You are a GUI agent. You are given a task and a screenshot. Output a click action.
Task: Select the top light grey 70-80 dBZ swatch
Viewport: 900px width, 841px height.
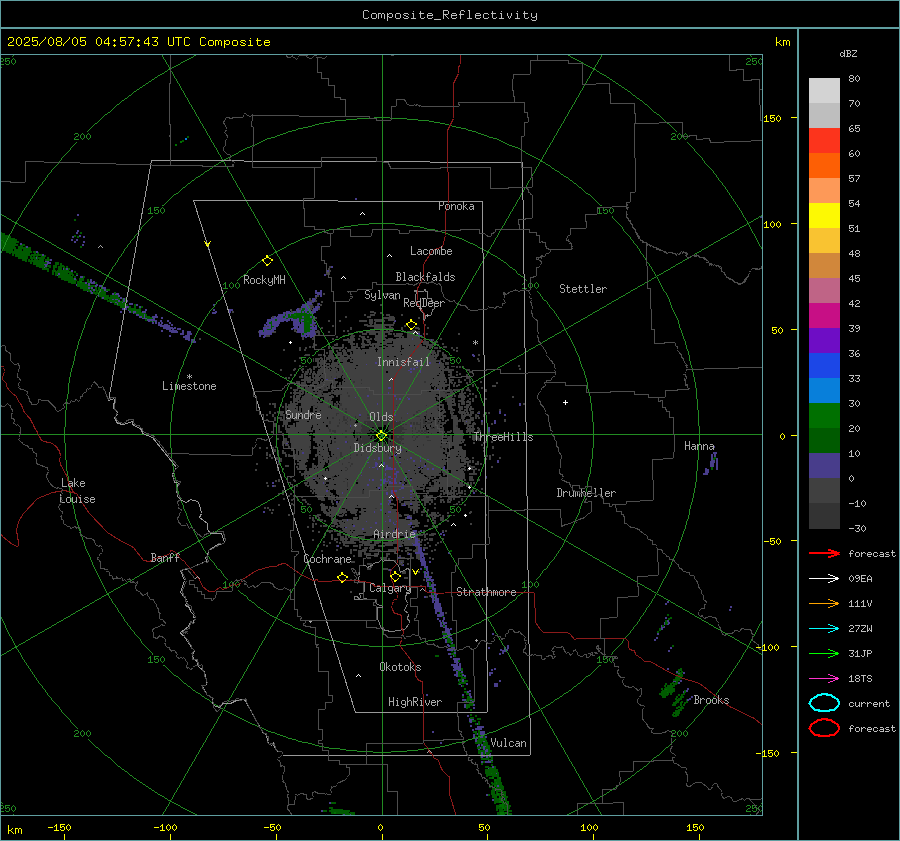[824, 91]
